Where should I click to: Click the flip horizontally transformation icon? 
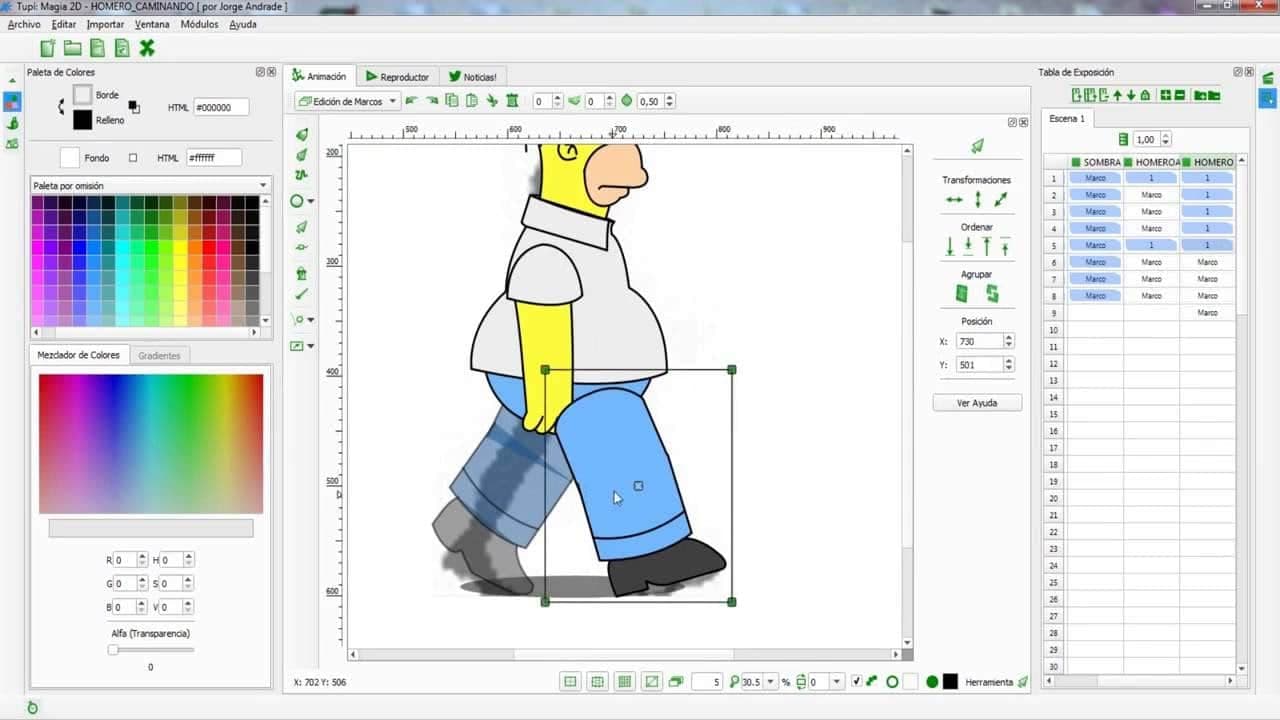[954, 200]
